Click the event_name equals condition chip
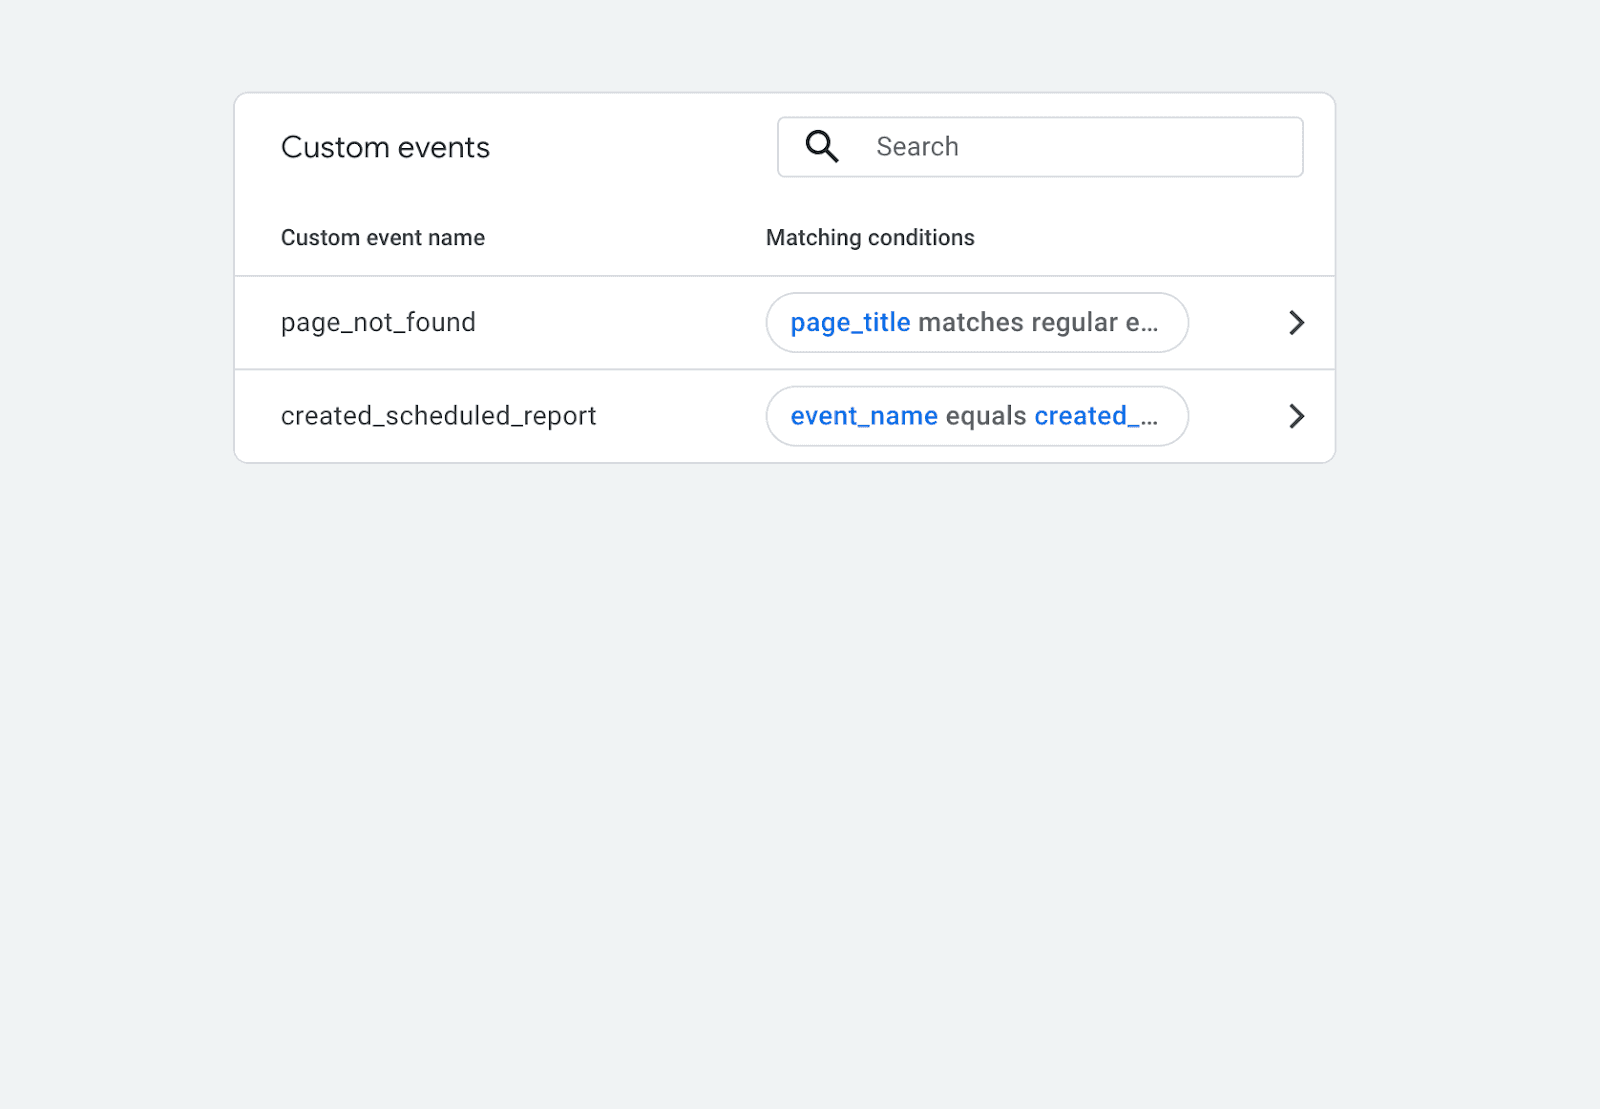 pos(976,416)
